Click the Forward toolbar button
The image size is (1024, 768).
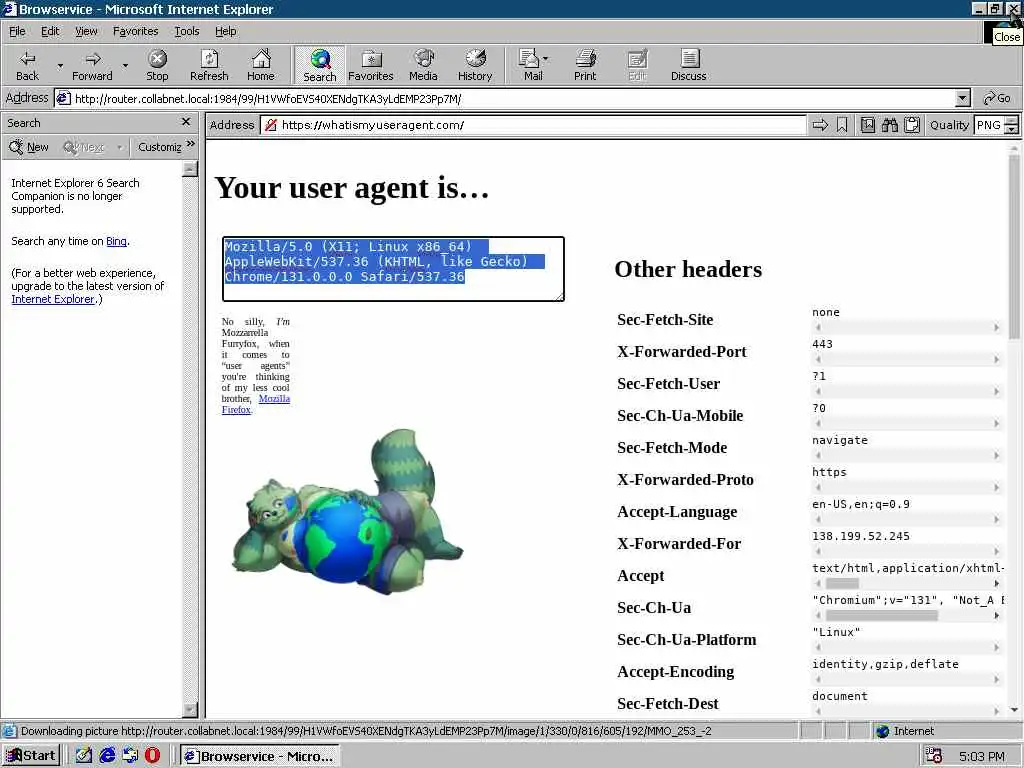coord(92,65)
